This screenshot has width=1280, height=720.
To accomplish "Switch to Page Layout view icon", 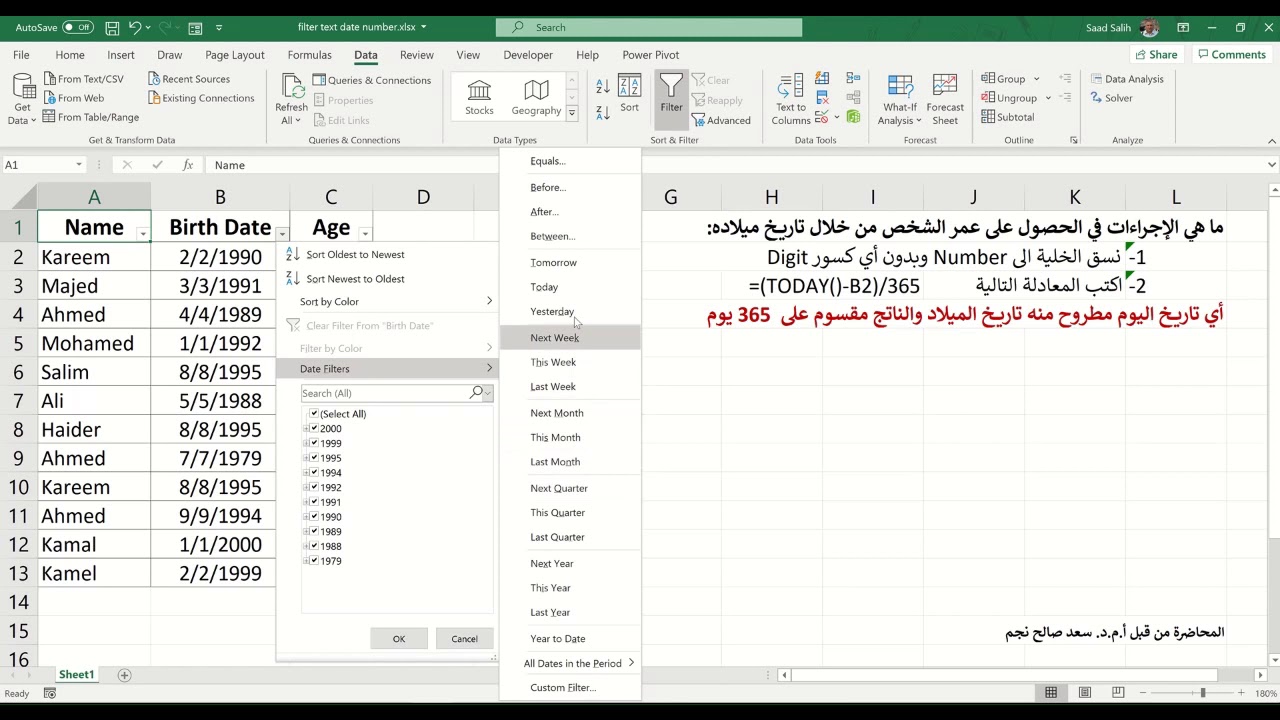I will click(1085, 693).
